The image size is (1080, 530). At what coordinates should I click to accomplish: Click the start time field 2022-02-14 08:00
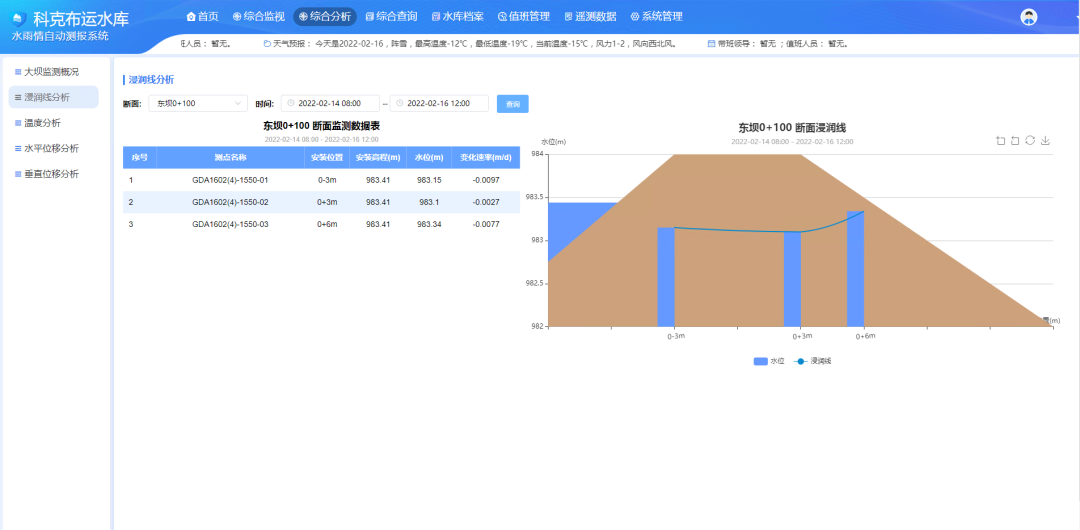[331, 103]
